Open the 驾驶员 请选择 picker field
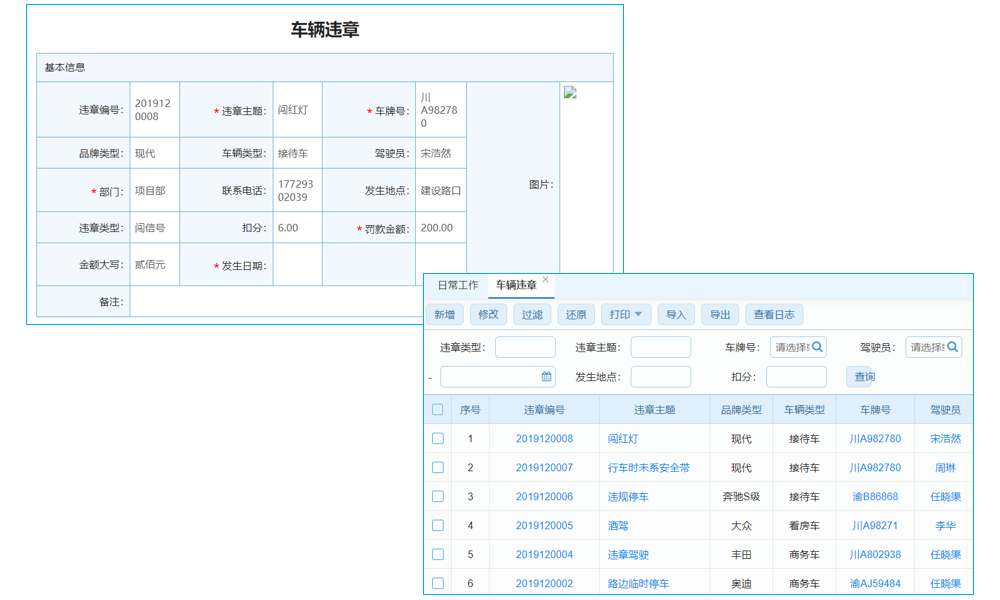1000x600 pixels. click(925, 347)
